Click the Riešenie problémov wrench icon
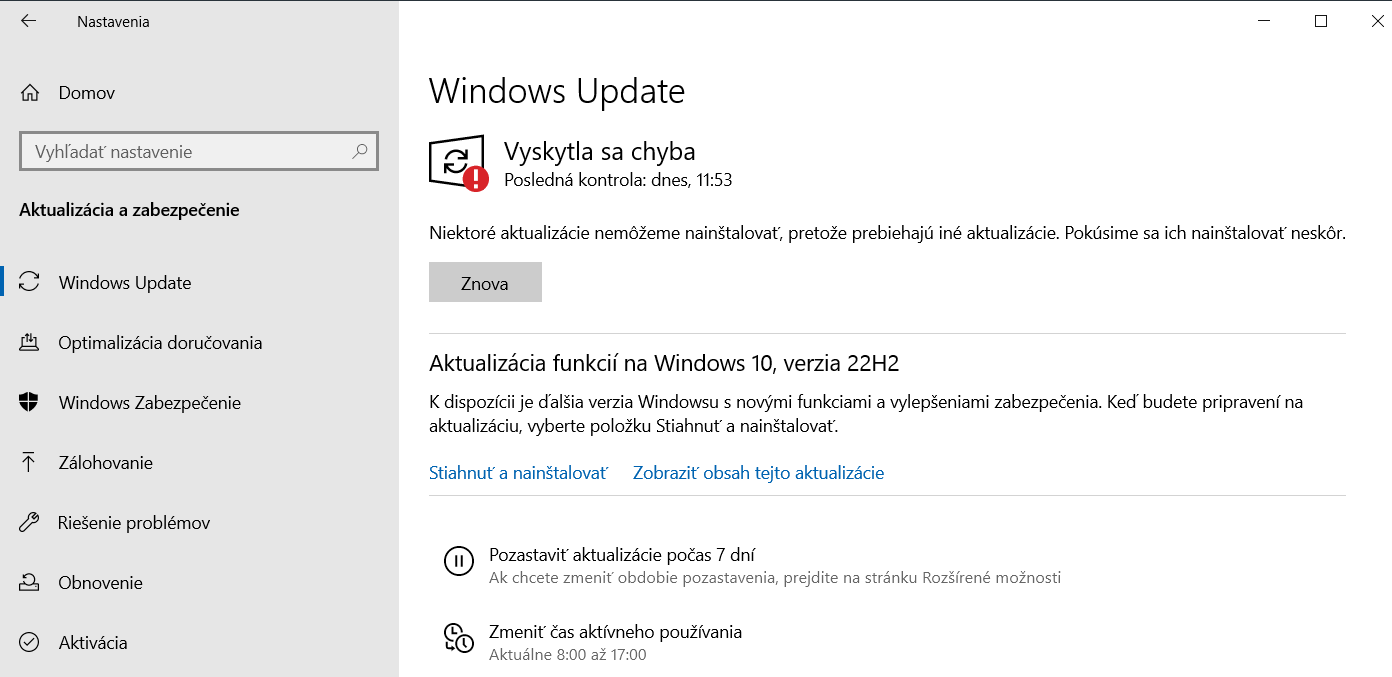This screenshot has height=677, width=1392. pyautogui.click(x=30, y=523)
